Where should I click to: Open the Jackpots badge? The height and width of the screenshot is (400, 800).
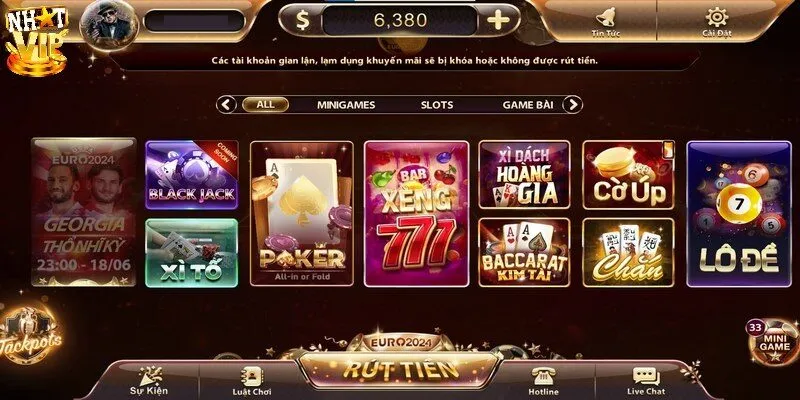click(x=31, y=336)
